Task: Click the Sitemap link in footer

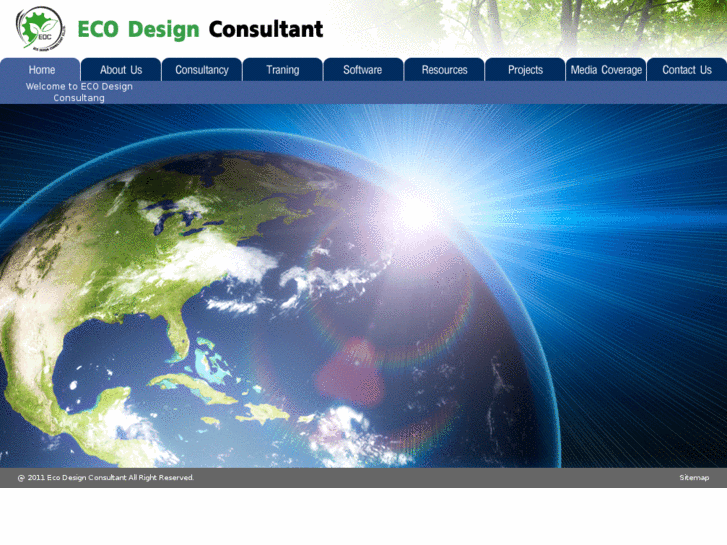Action: (694, 477)
